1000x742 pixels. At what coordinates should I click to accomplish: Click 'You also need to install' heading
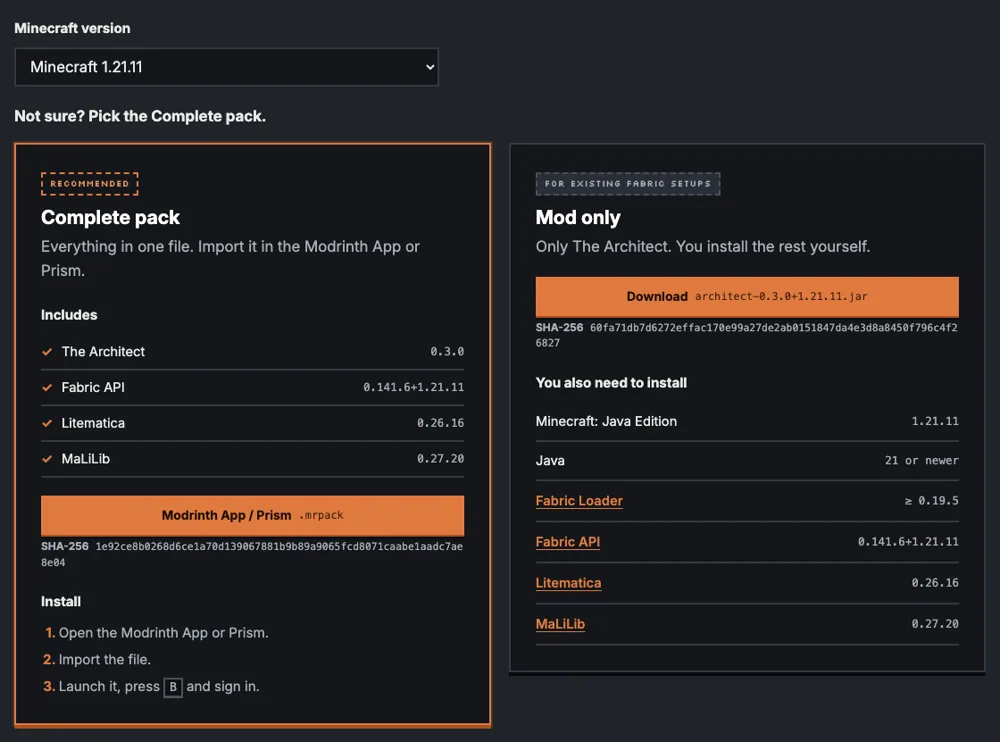611,383
